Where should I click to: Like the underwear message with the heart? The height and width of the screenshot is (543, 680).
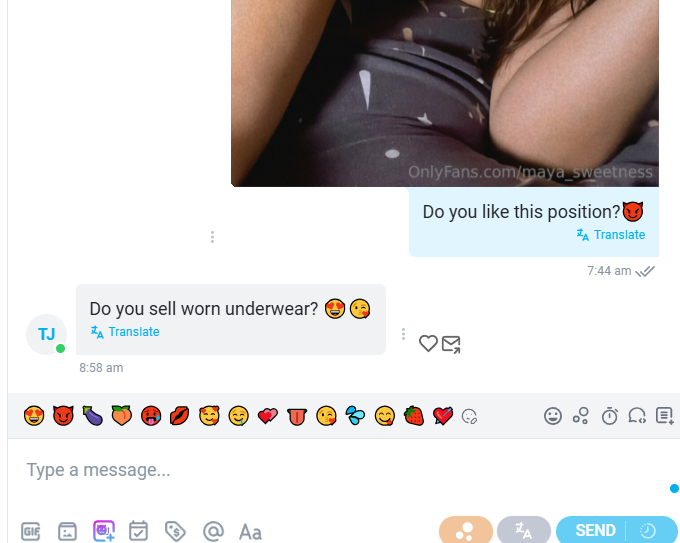(x=428, y=343)
